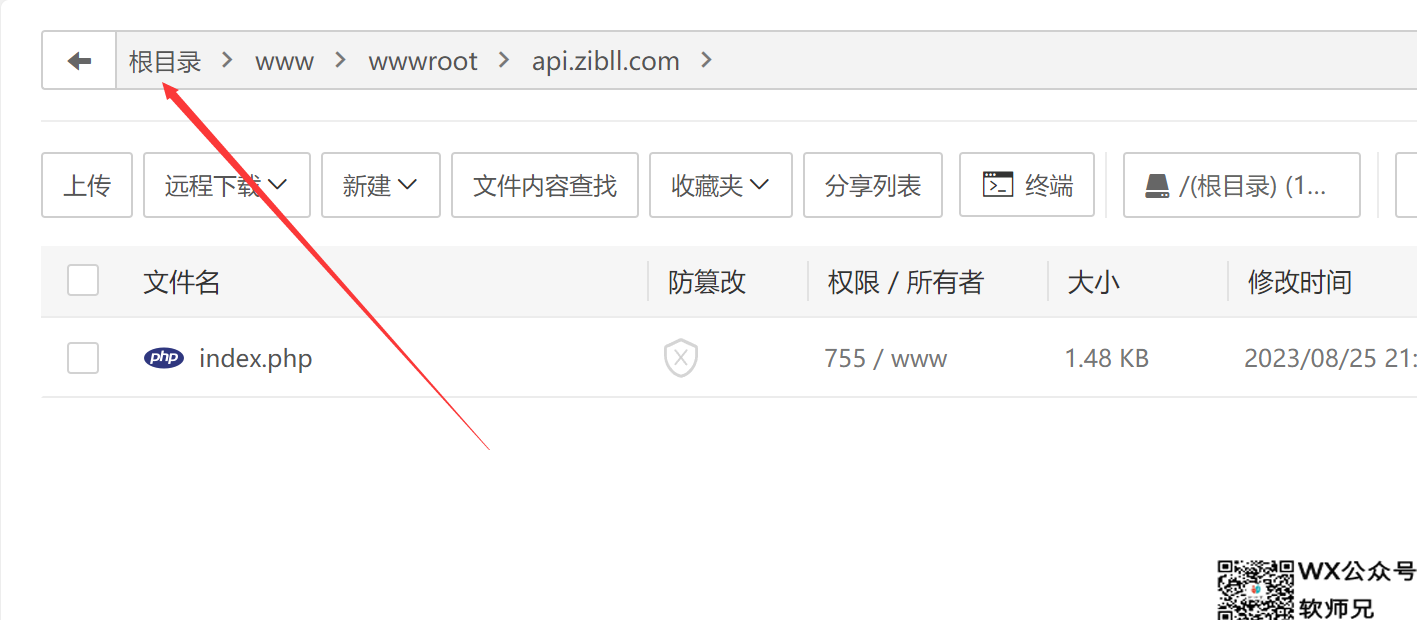
Task: Toggle the tamper-proof shield for index.php
Action: pyautogui.click(x=681, y=357)
